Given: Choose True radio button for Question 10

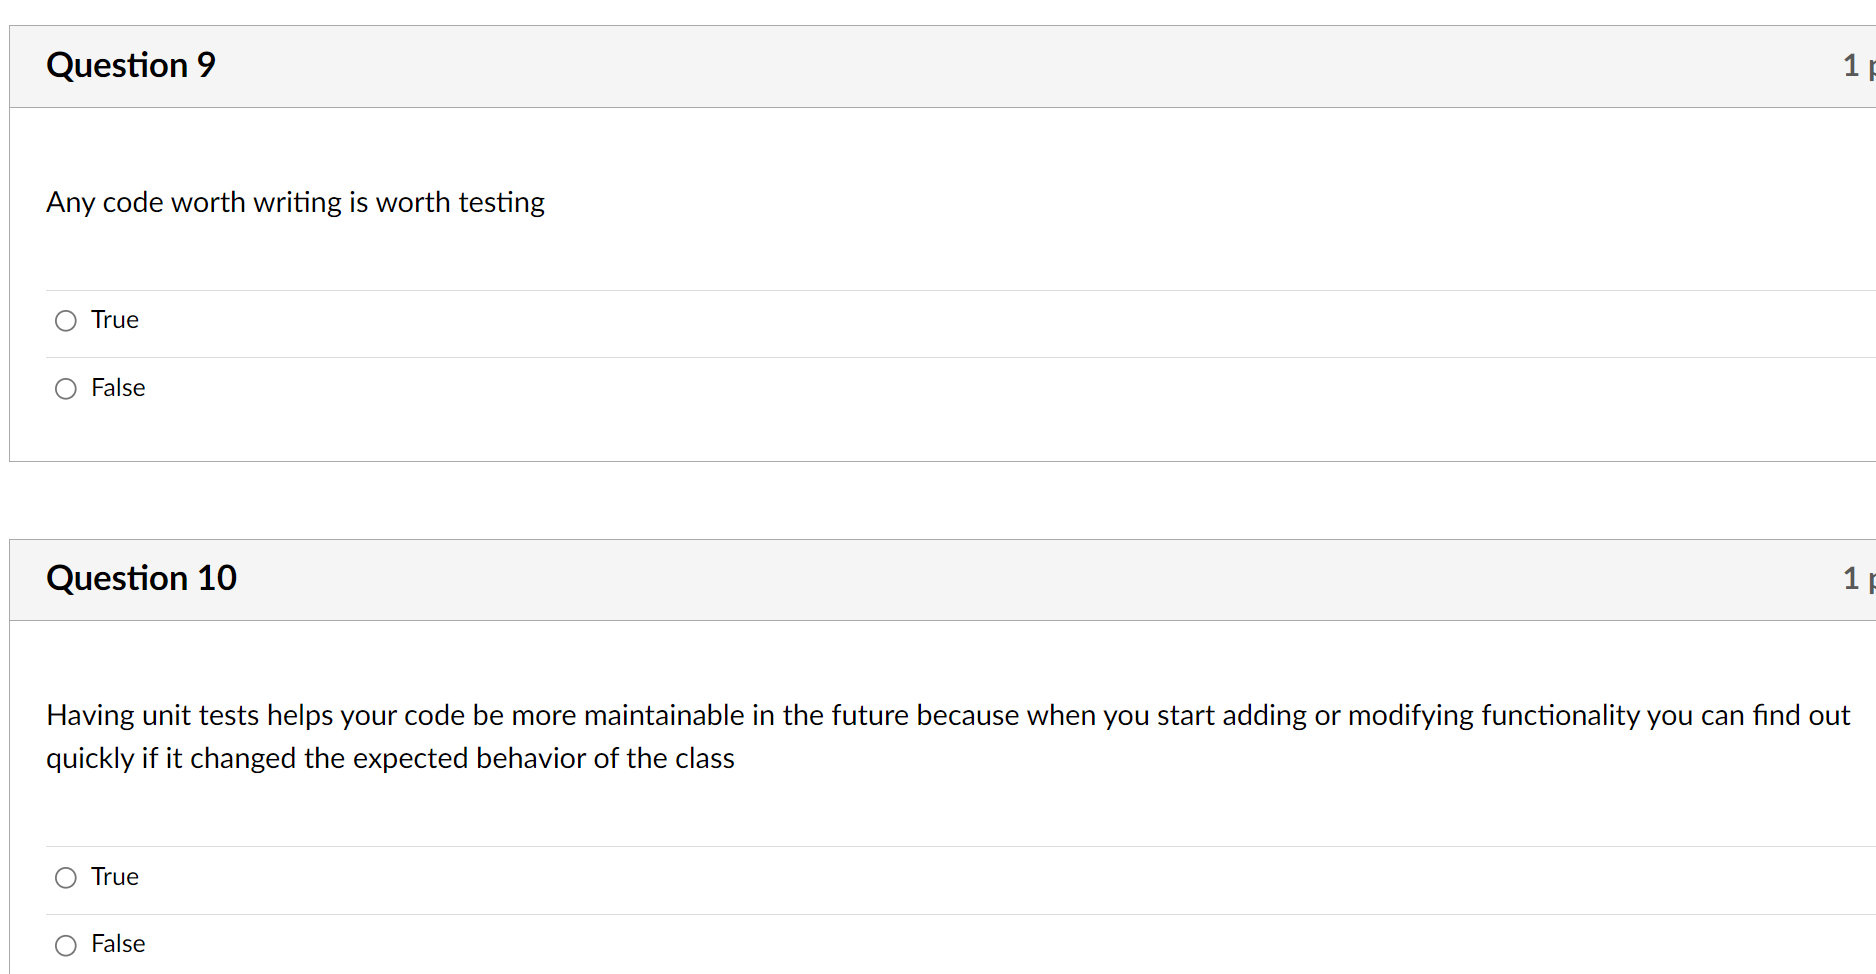Looking at the screenshot, I should pos(66,878).
